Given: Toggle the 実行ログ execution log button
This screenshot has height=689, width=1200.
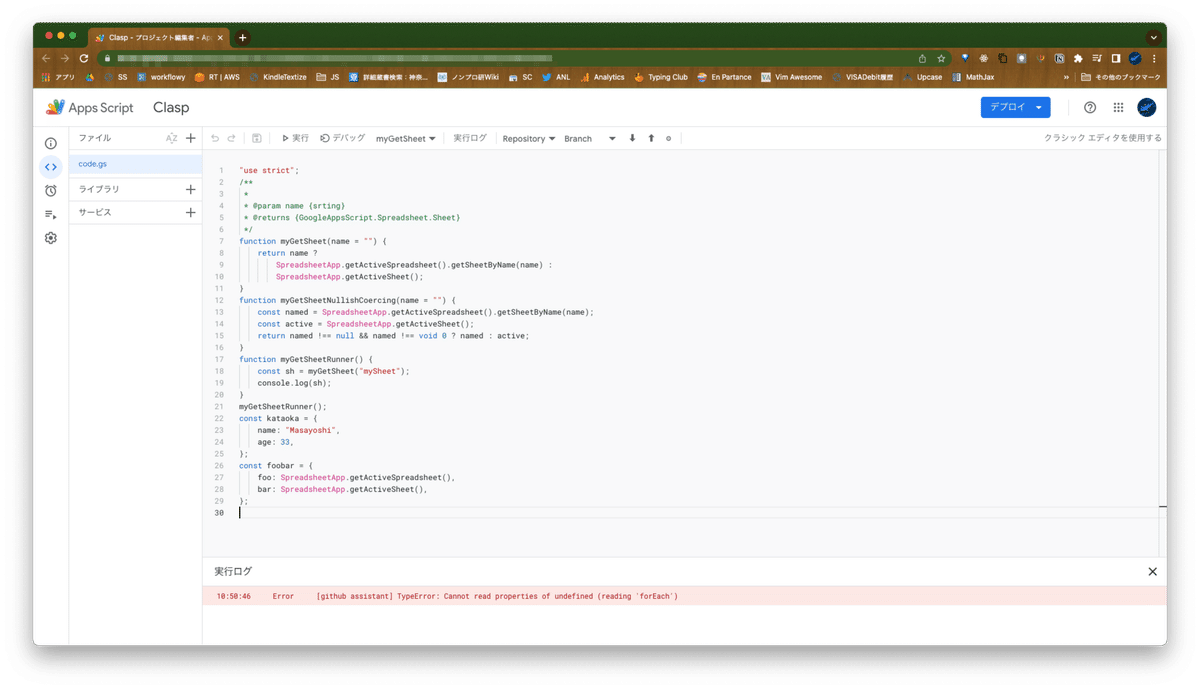Looking at the screenshot, I should coord(470,138).
